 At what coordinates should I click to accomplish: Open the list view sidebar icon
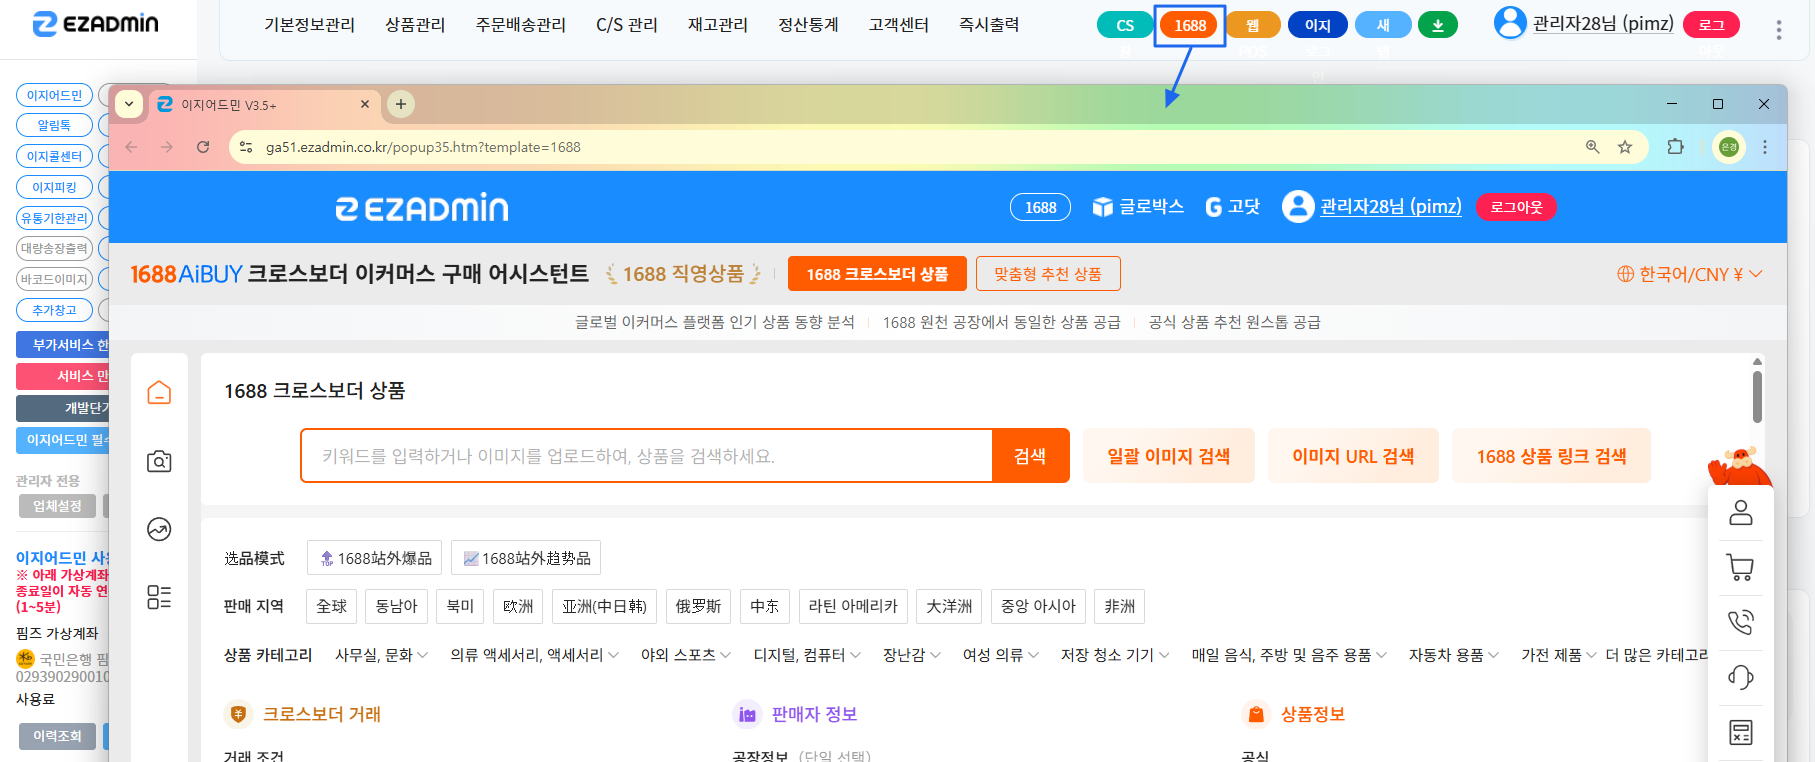tap(159, 597)
